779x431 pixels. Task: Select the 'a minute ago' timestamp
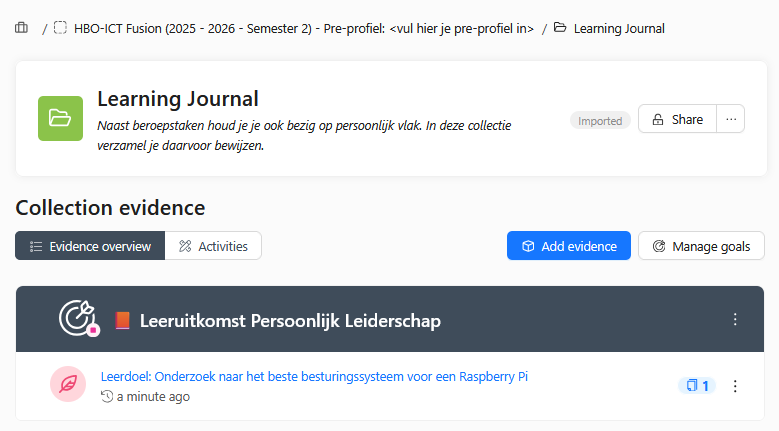click(x=153, y=397)
